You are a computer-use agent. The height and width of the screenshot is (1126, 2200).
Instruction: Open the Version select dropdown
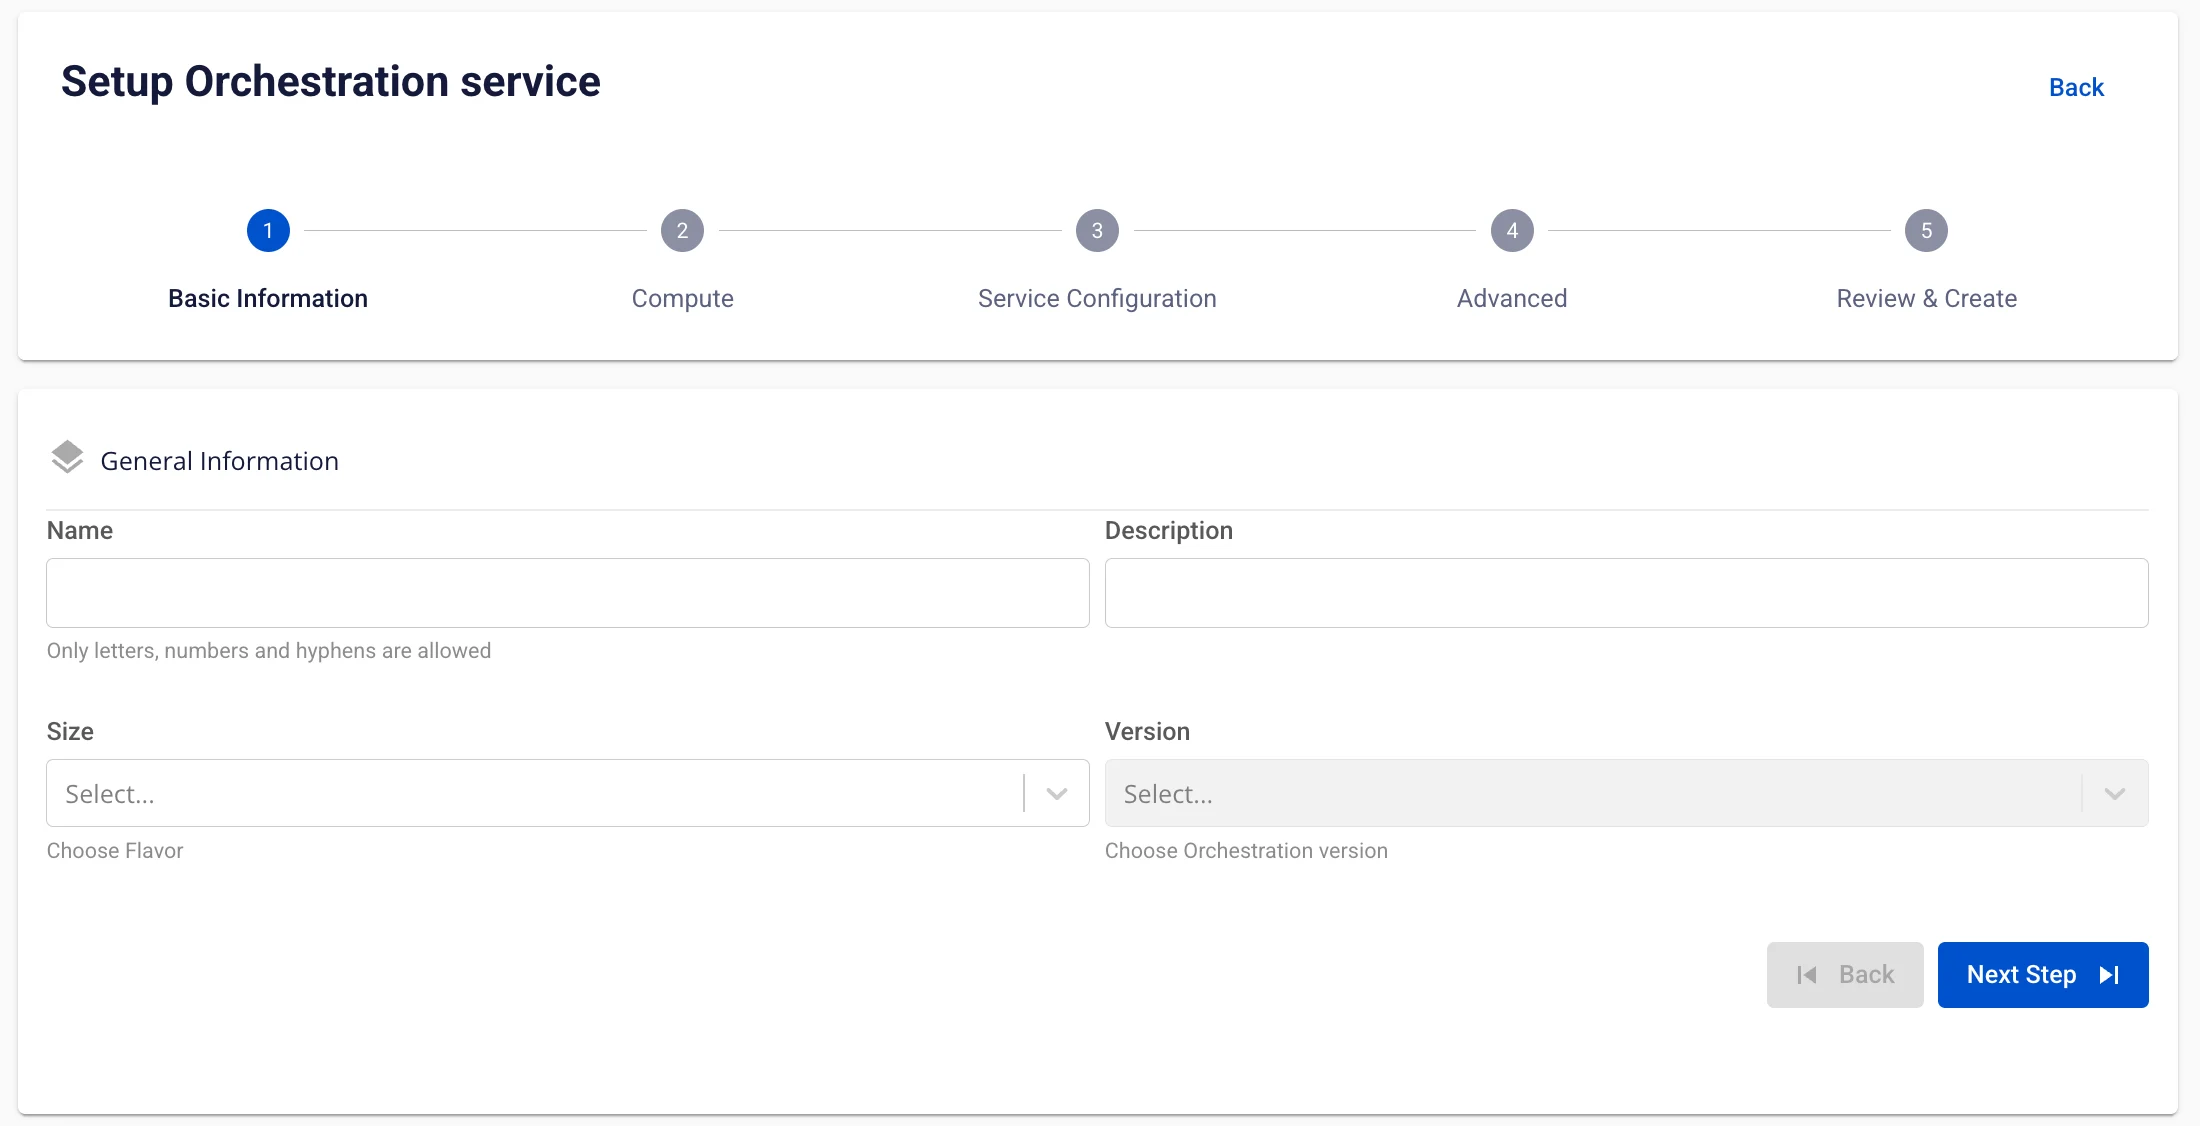pos(1626,793)
